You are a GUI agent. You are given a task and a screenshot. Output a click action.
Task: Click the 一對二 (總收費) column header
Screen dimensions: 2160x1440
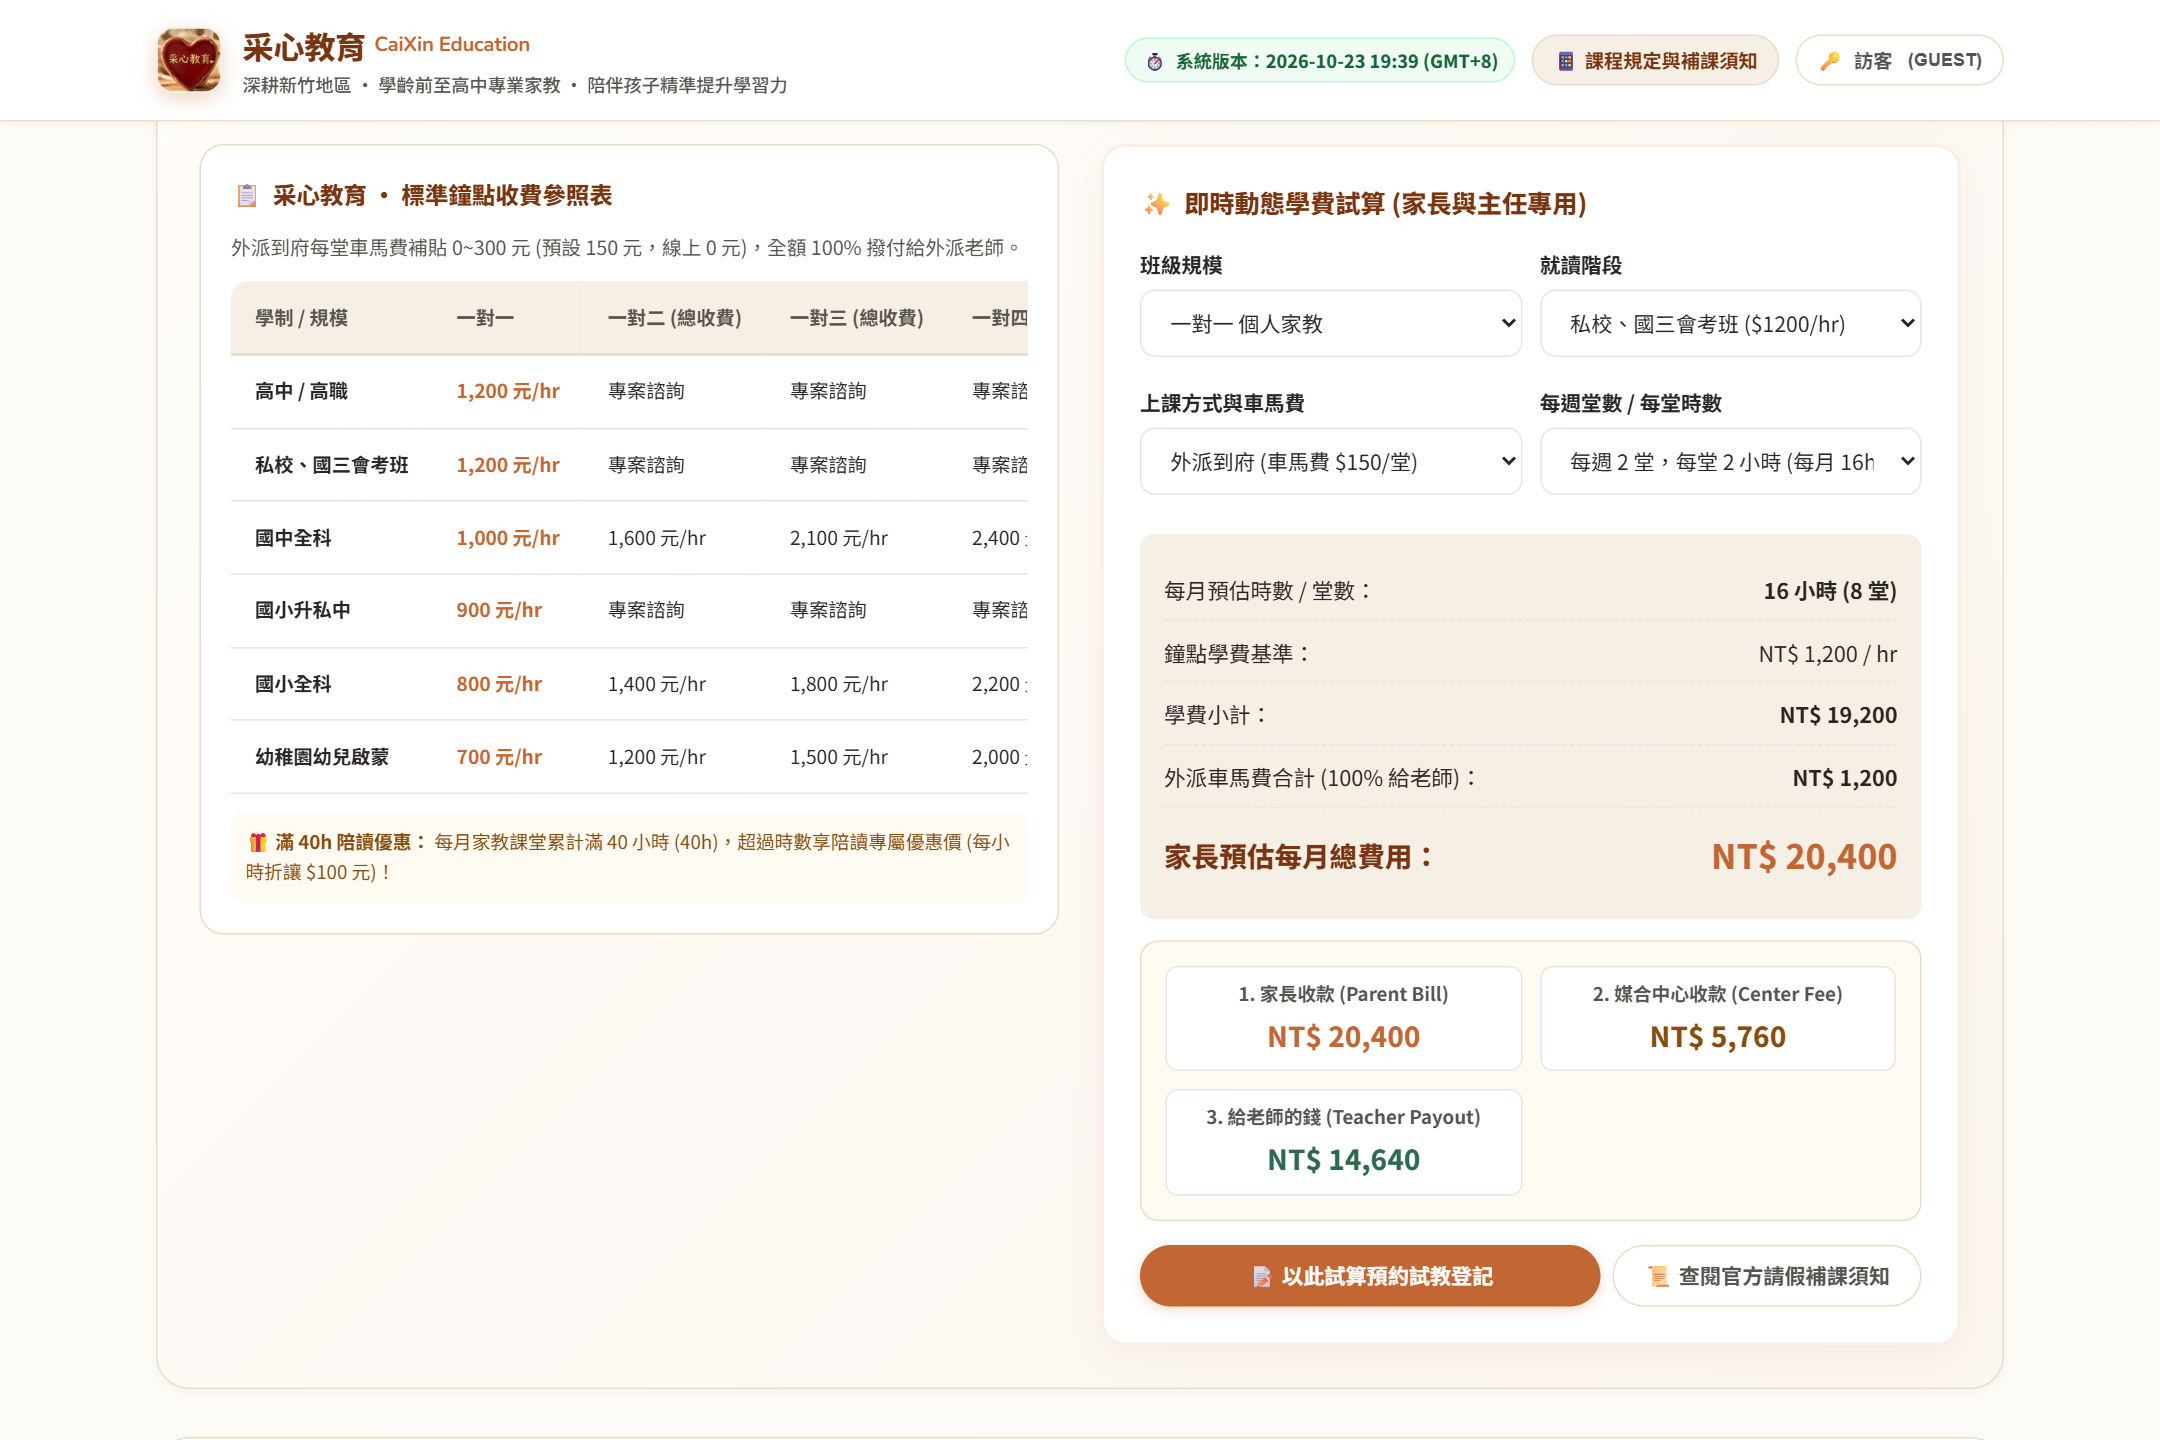(x=675, y=318)
